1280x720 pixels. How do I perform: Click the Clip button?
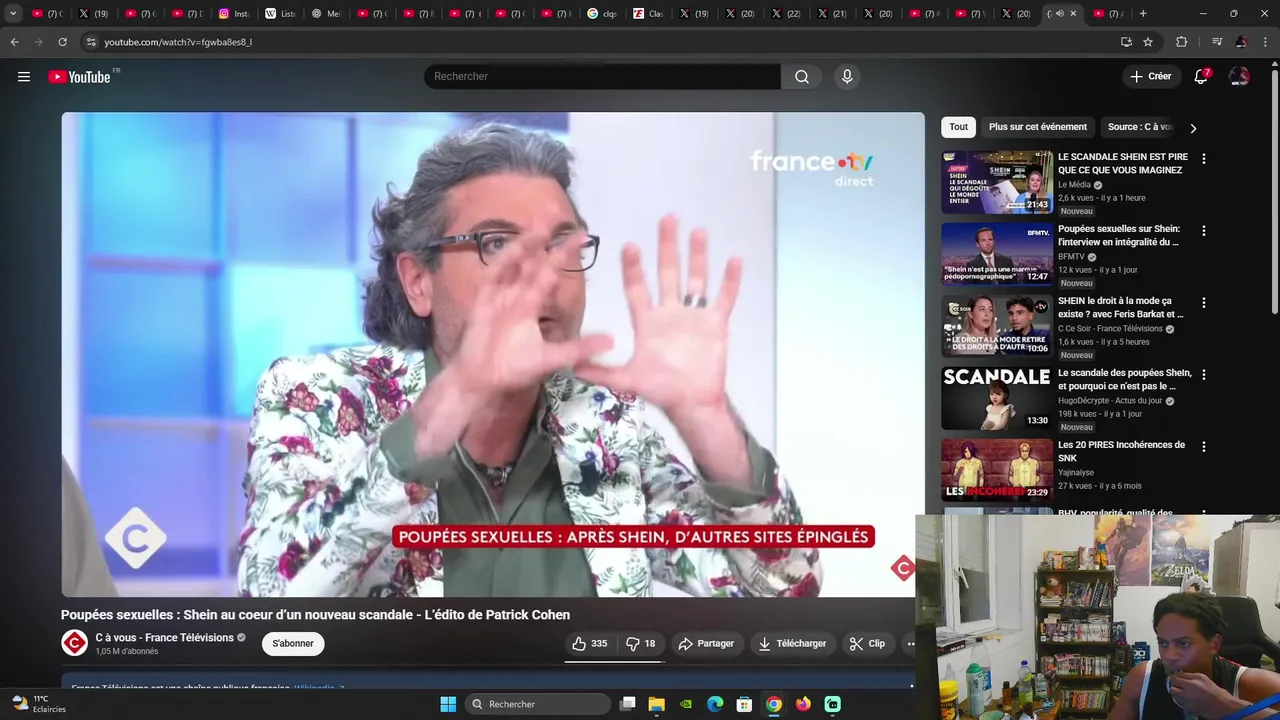coord(867,644)
